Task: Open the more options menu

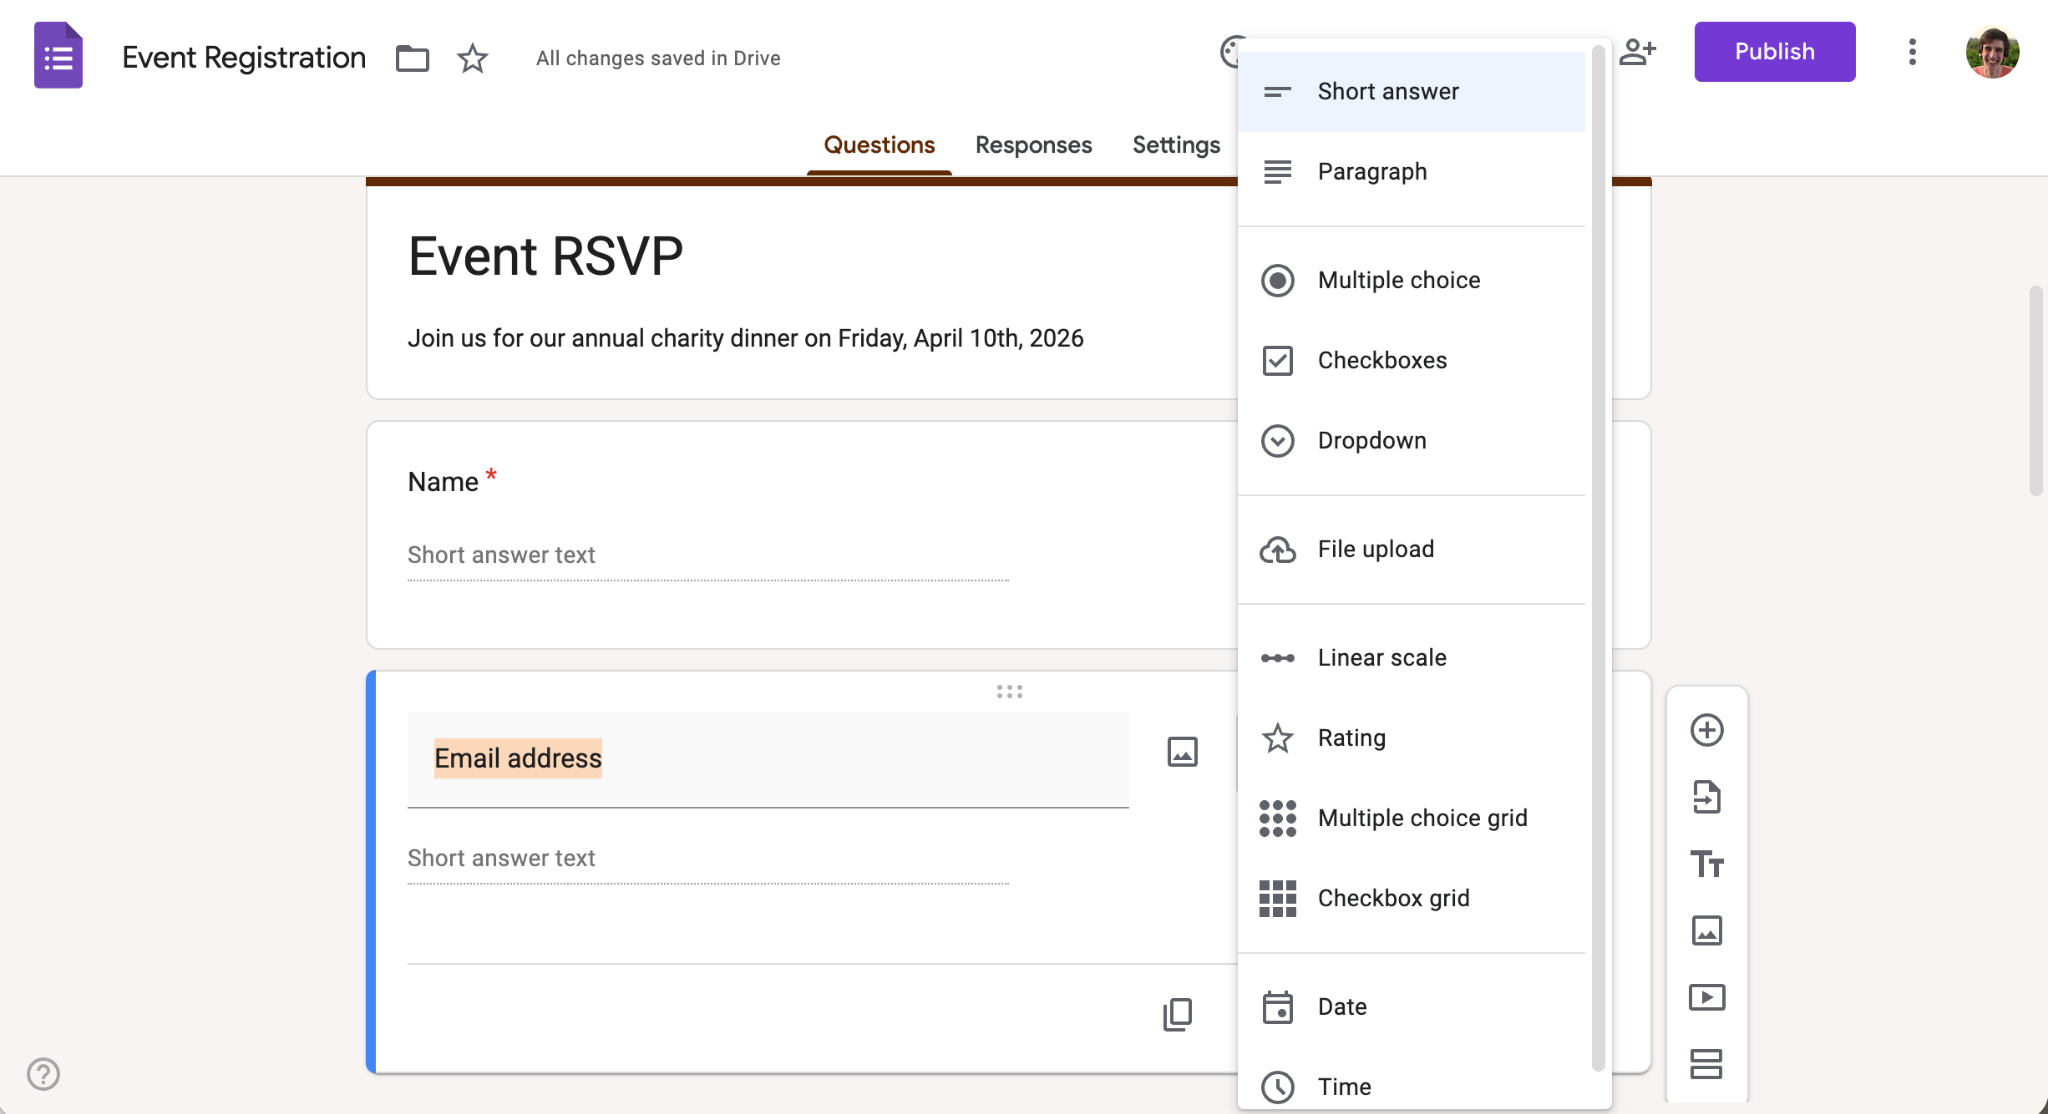Action: click(x=1911, y=52)
